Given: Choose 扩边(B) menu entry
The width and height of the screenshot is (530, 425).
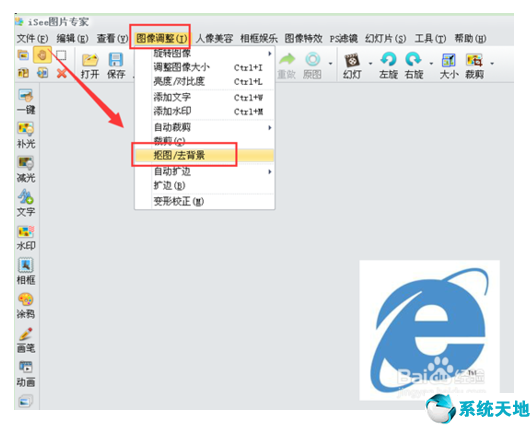Looking at the screenshot, I should click(205, 186).
